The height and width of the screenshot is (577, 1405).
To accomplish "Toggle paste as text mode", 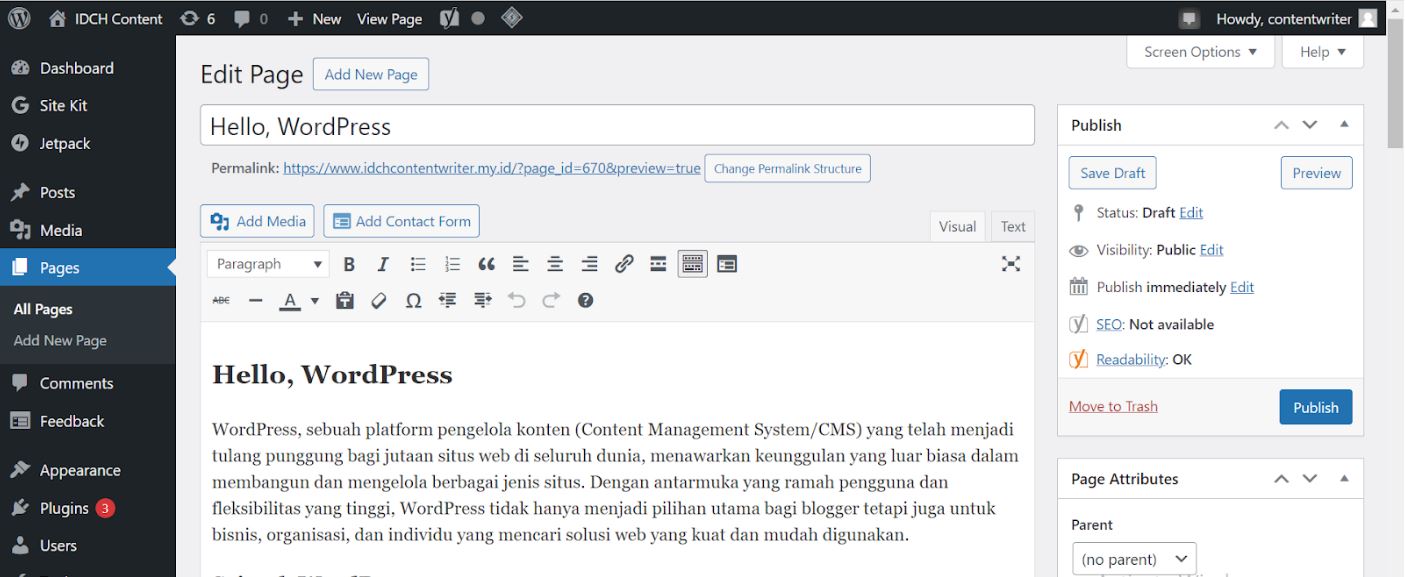I will point(345,300).
